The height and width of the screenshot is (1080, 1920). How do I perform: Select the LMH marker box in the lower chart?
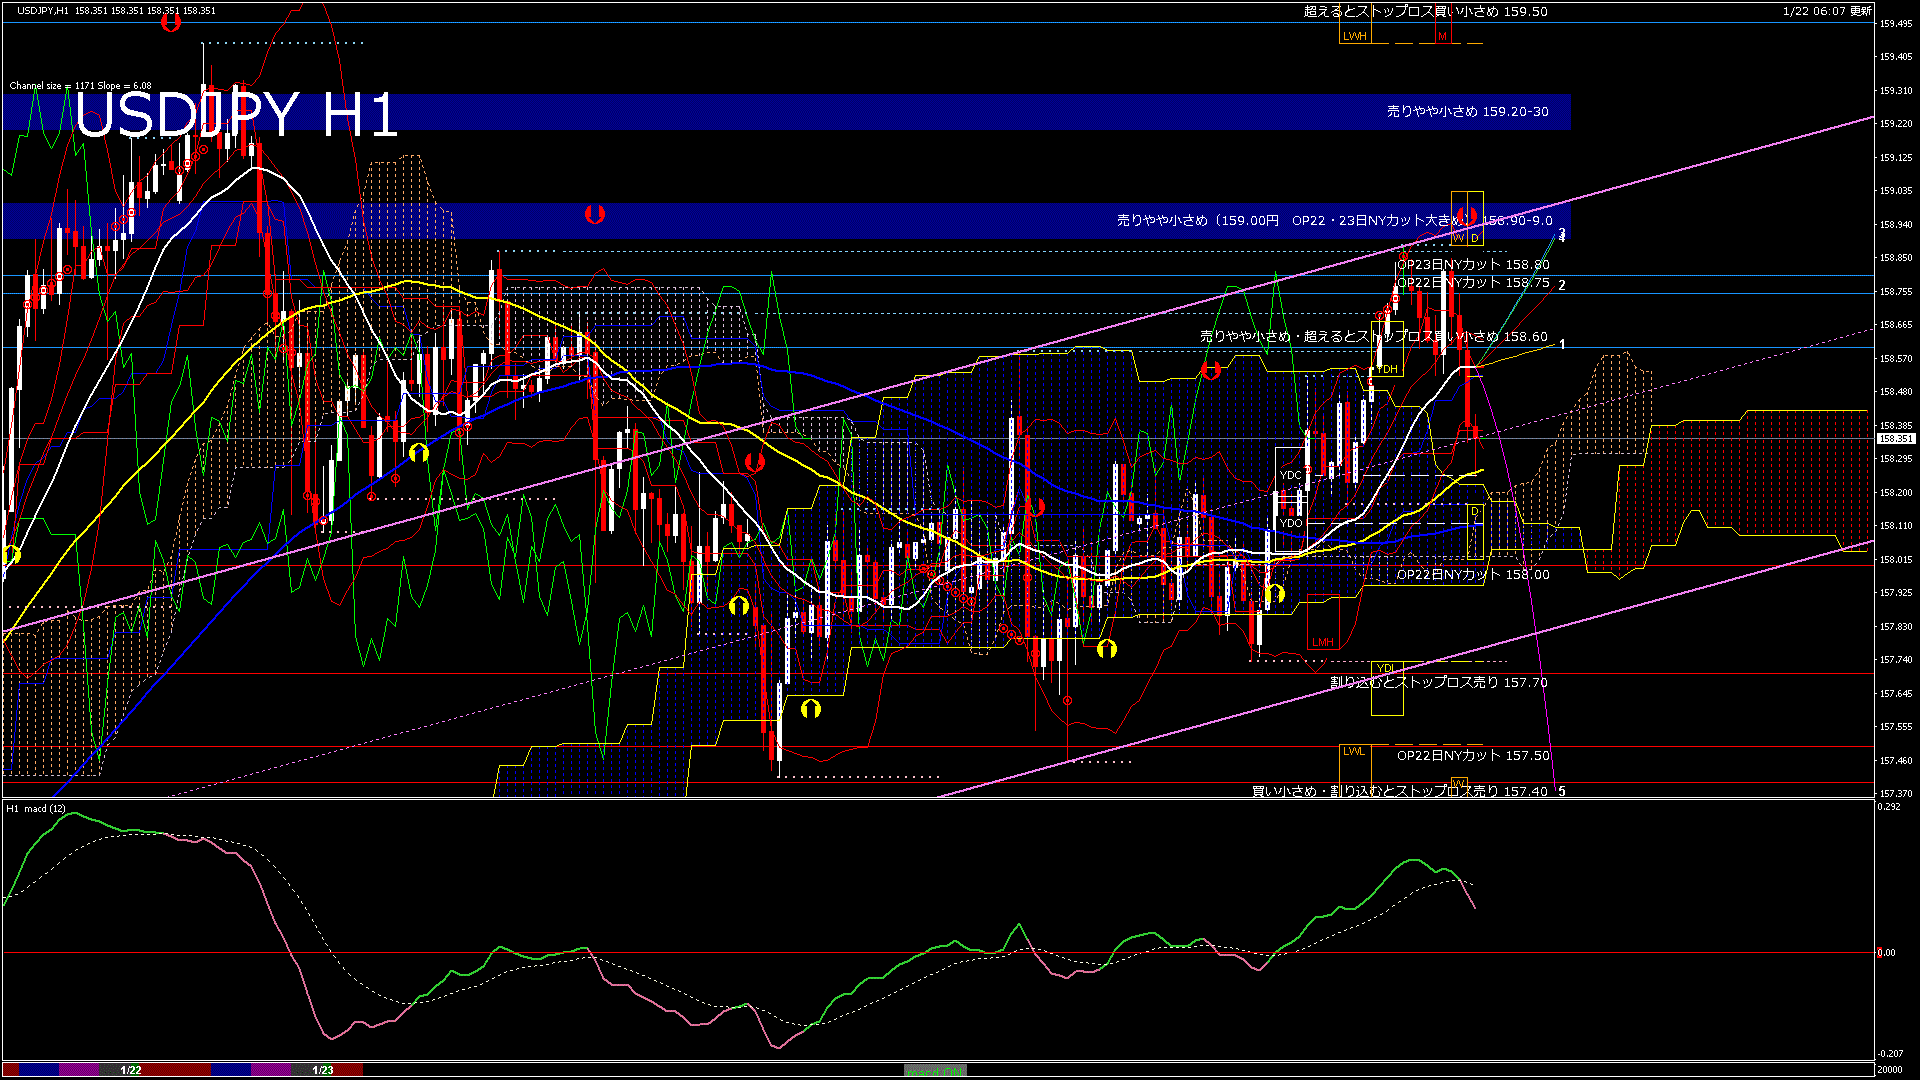pos(1323,641)
